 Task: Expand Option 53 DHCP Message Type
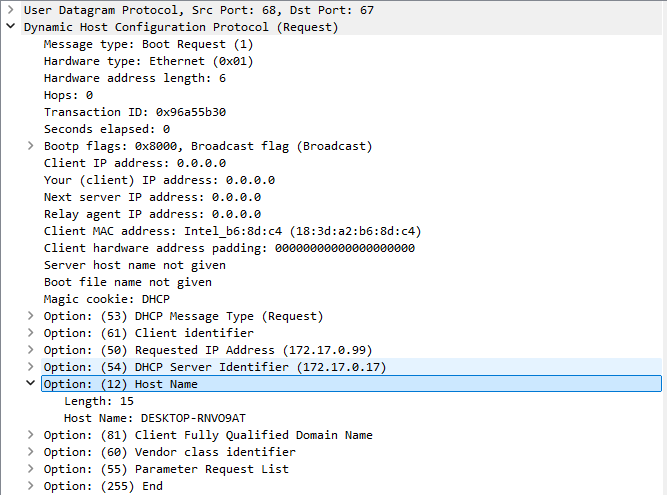(x=31, y=316)
